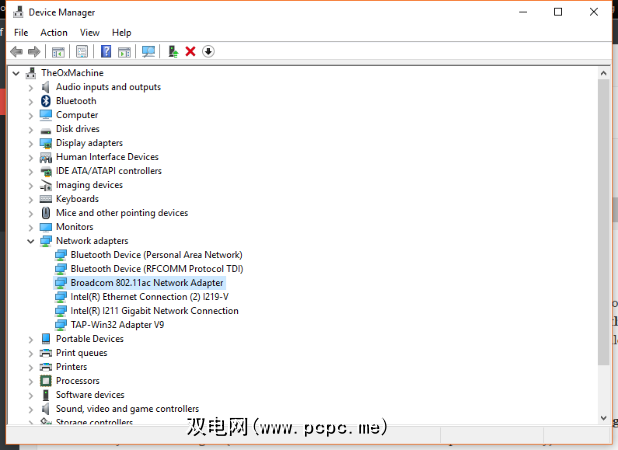618x450 pixels.
Task: Select IDE ATA/ATAPI controllers label
Action: point(109,171)
